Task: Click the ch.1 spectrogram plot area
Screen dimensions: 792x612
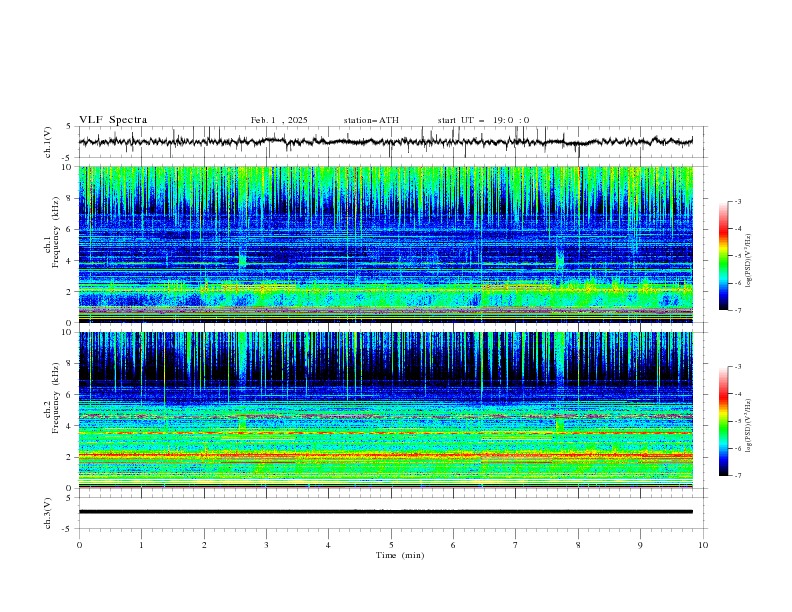Action: click(x=385, y=244)
